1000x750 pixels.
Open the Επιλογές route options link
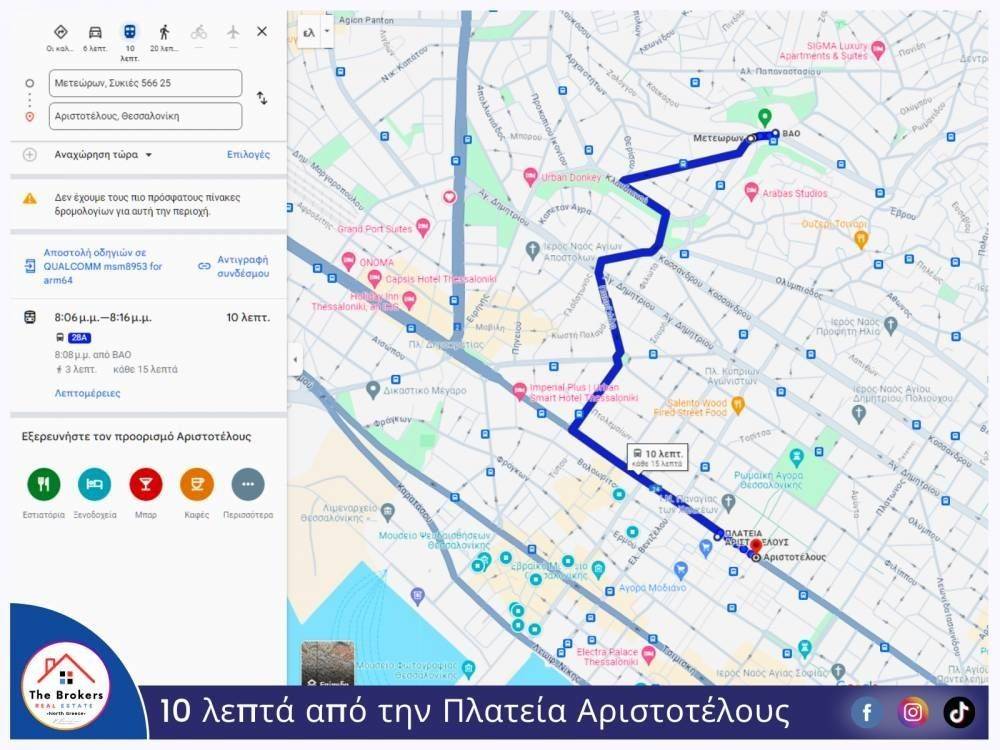(x=248, y=155)
